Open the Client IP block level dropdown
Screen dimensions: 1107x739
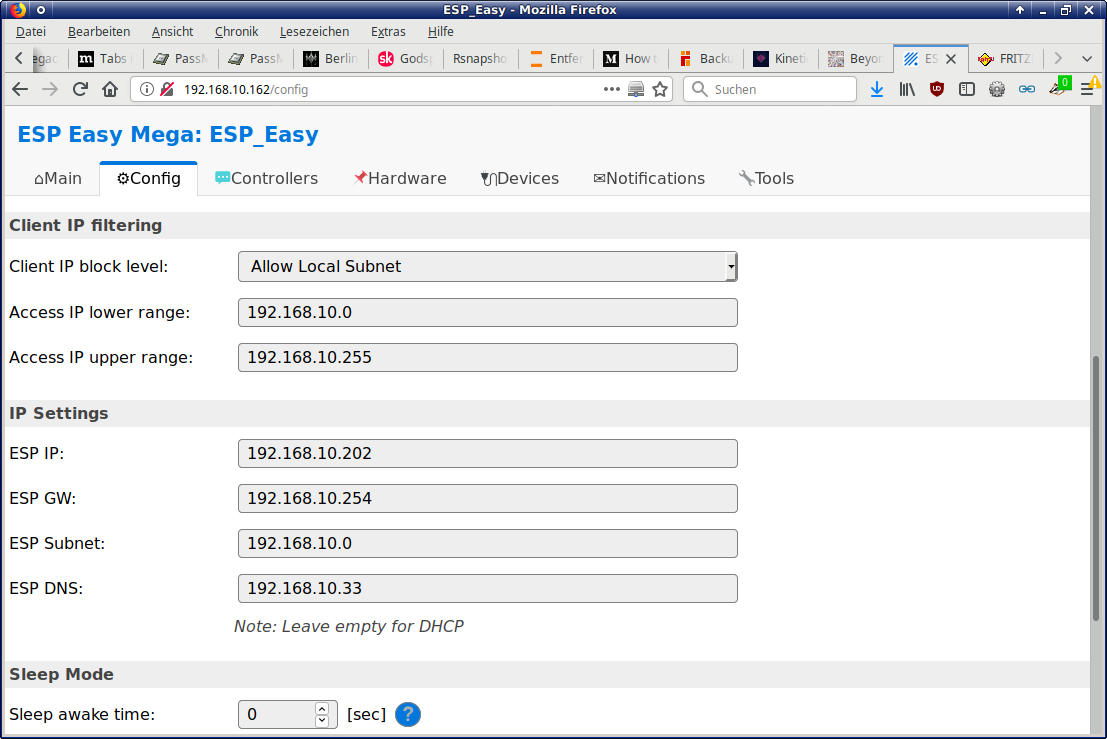pyautogui.click(x=487, y=266)
